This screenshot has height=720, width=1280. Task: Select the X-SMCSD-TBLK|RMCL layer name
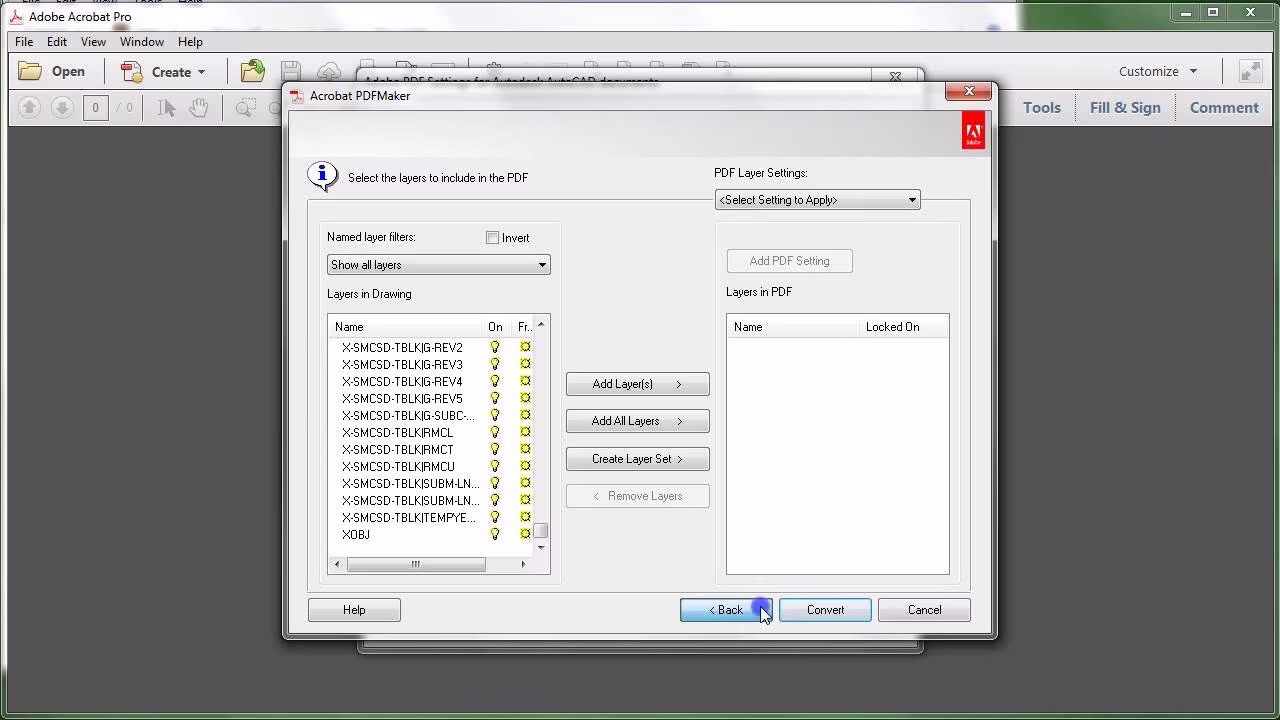pos(397,432)
